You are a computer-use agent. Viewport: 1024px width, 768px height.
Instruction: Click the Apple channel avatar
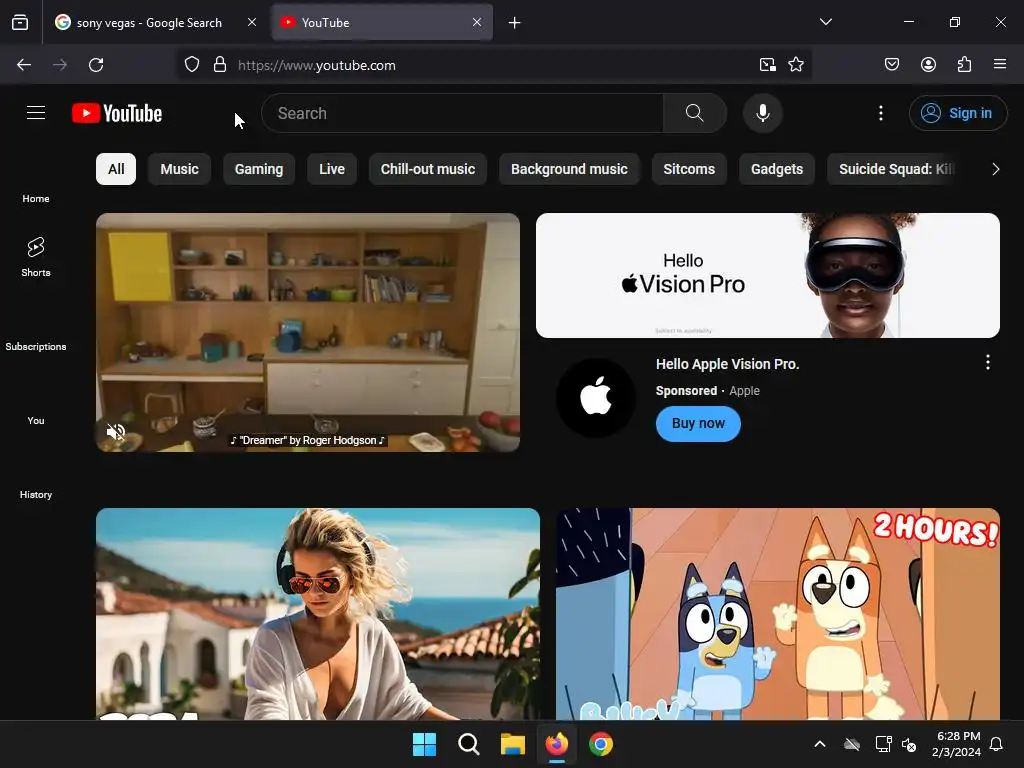pyautogui.click(x=596, y=398)
